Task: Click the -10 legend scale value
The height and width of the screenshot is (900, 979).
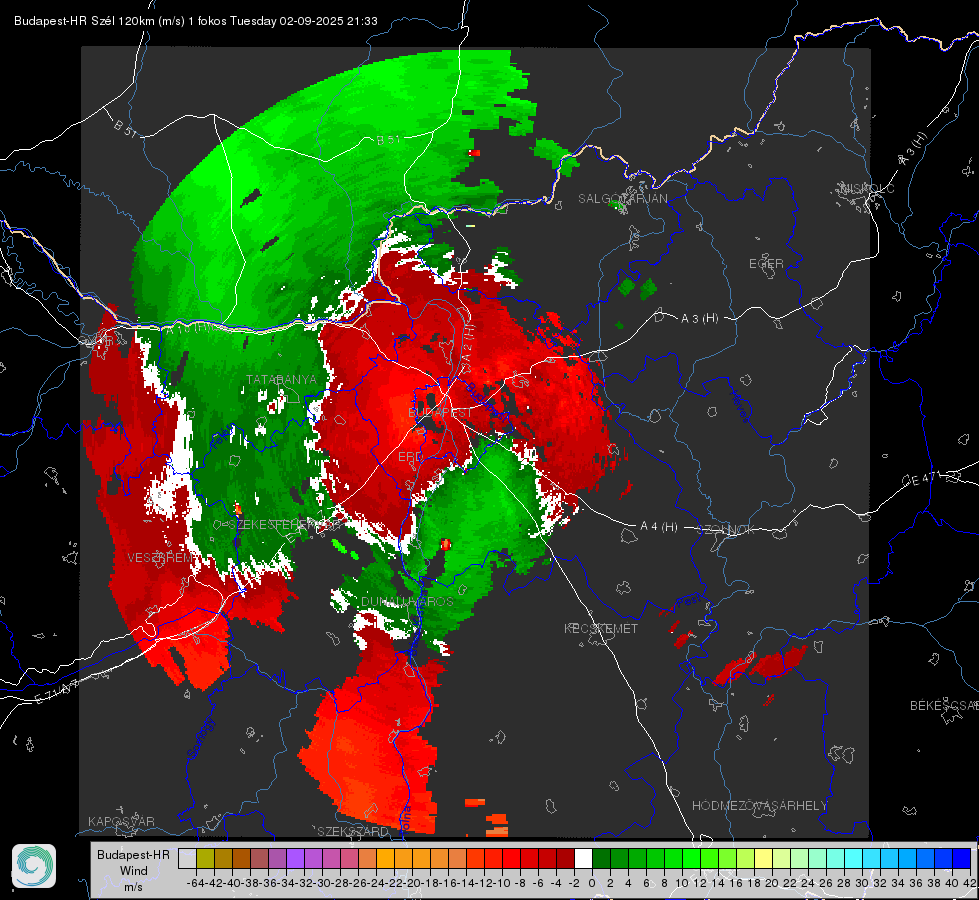Action: click(501, 883)
